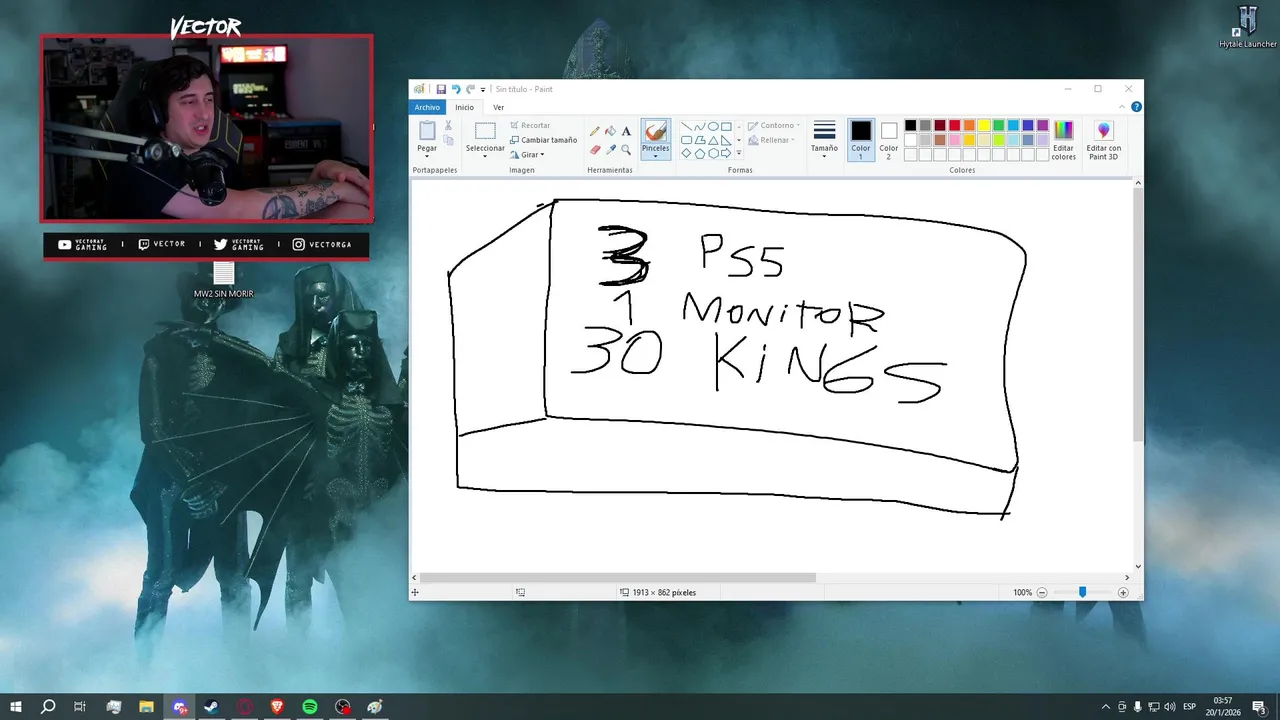
Task: Open the Contorno outline dropdown
Action: click(x=774, y=126)
